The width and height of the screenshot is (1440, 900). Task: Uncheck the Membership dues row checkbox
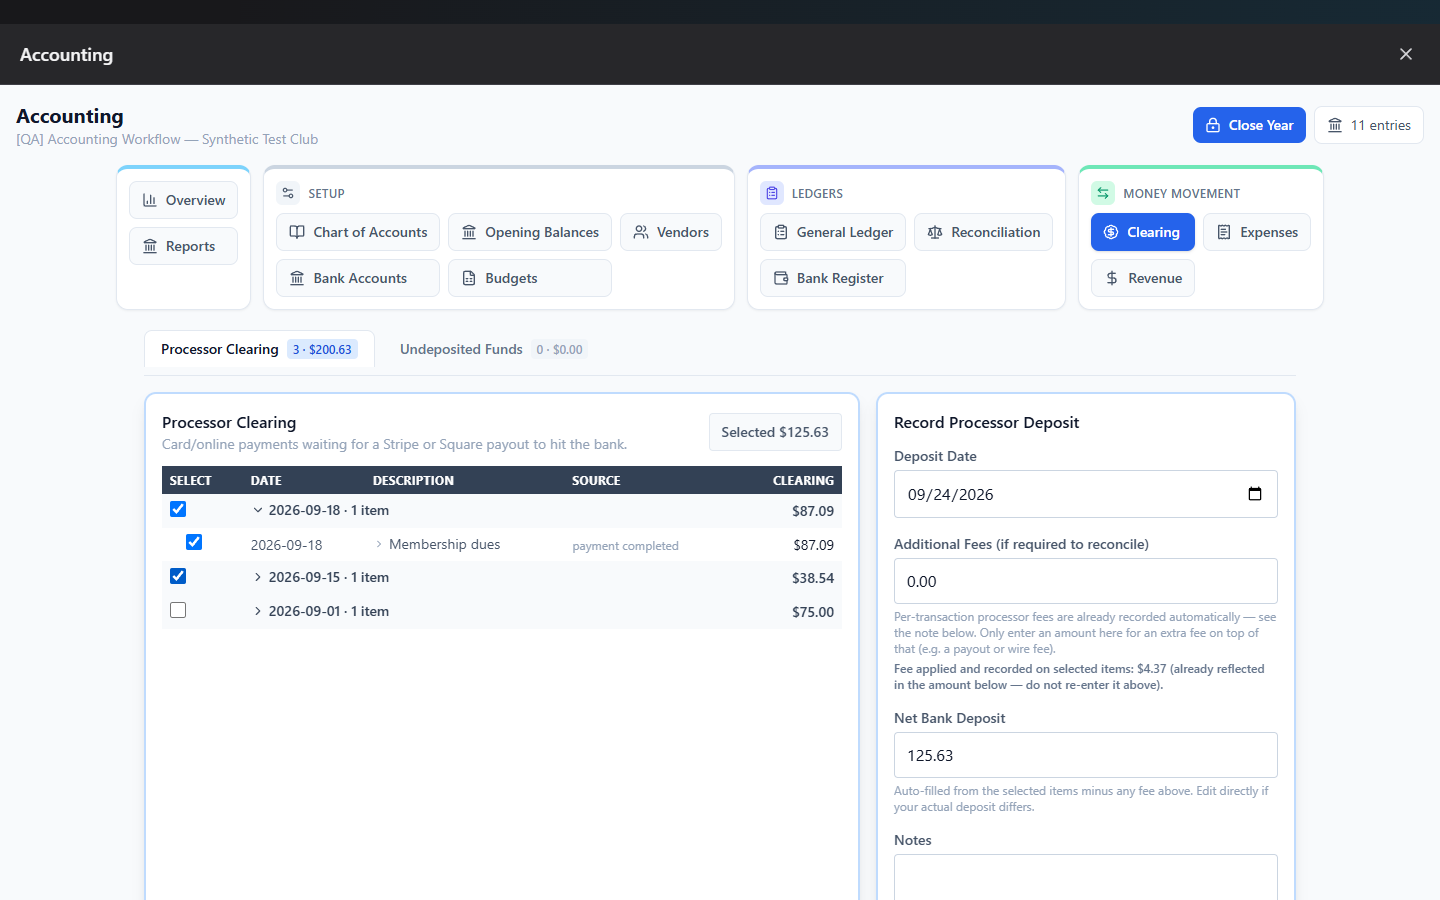click(194, 542)
